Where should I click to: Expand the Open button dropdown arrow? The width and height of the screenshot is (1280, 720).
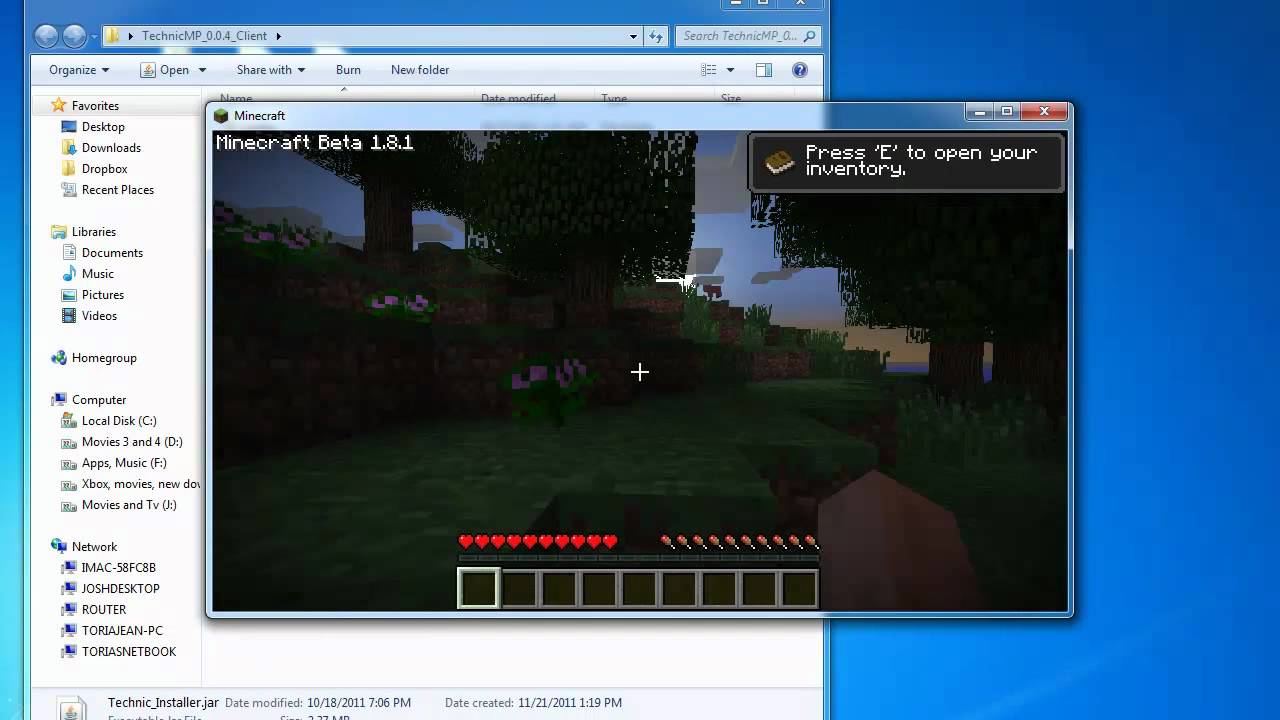pyautogui.click(x=202, y=70)
